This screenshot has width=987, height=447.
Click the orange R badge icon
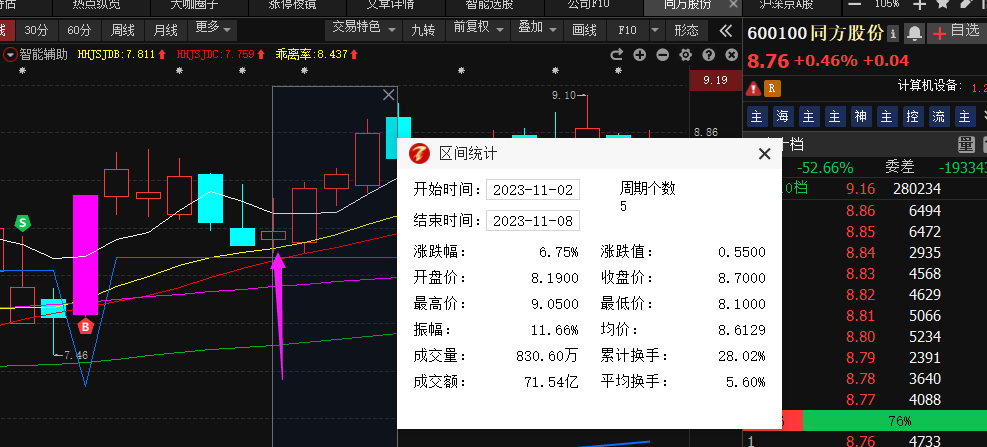(x=772, y=89)
